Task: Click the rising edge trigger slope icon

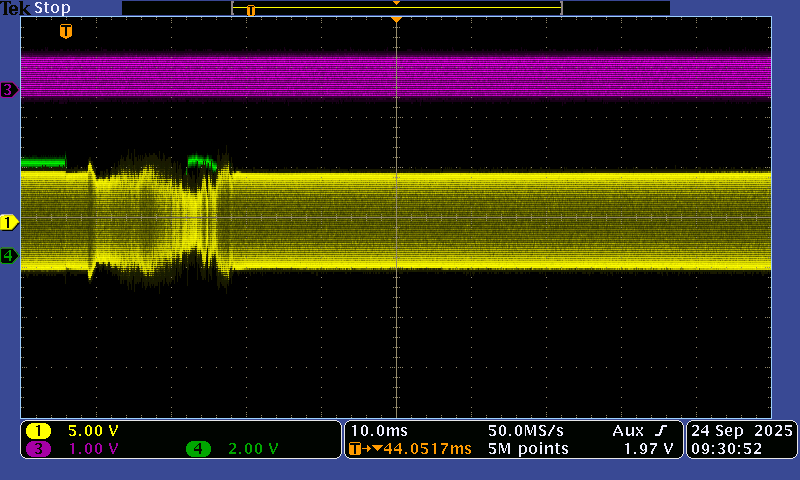Action: point(663,430)
